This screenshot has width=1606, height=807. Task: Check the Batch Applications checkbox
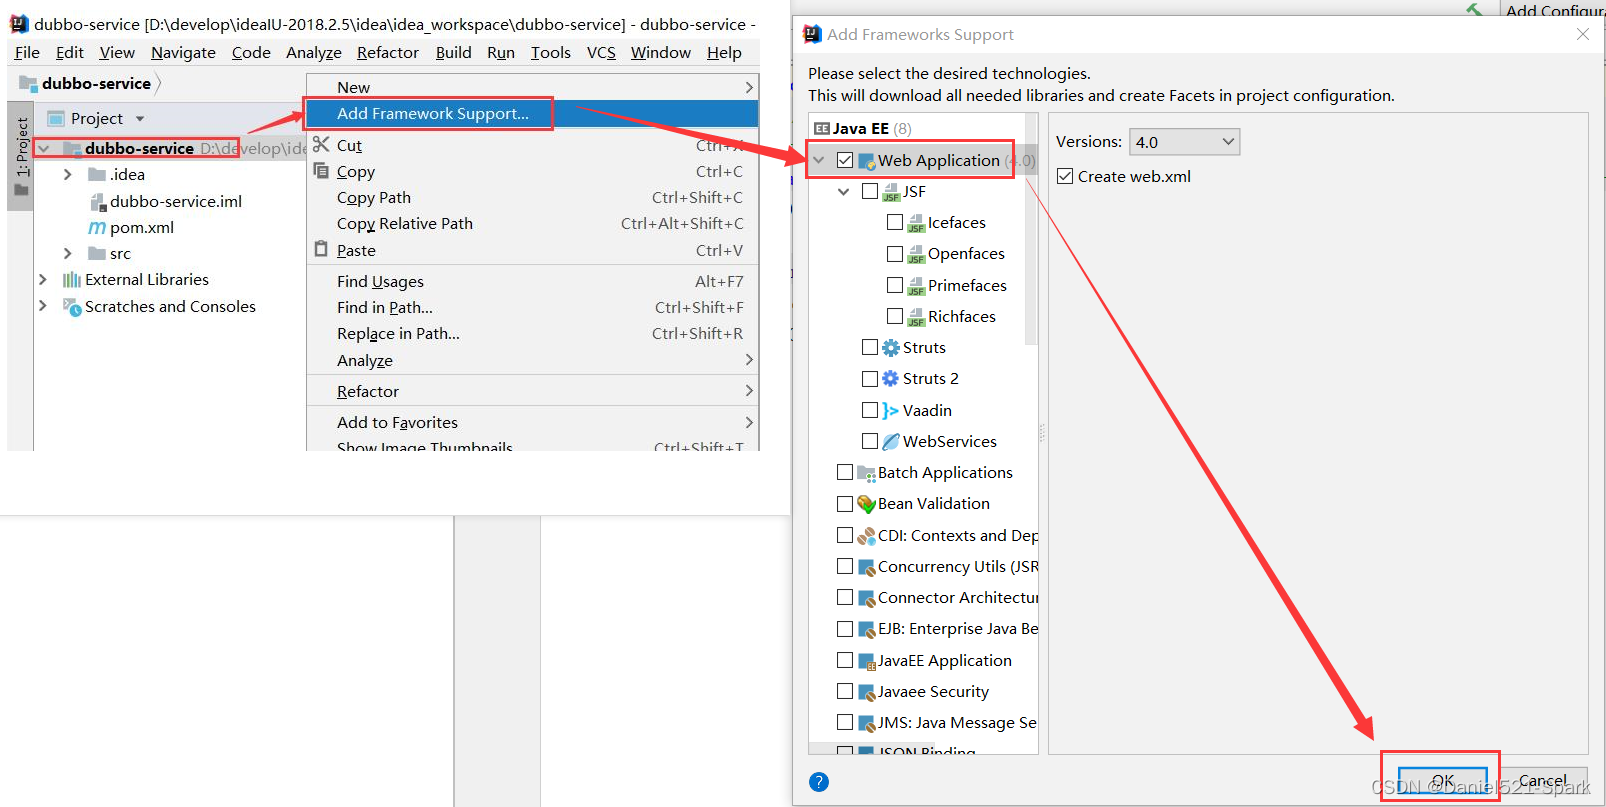coord(845,472)
